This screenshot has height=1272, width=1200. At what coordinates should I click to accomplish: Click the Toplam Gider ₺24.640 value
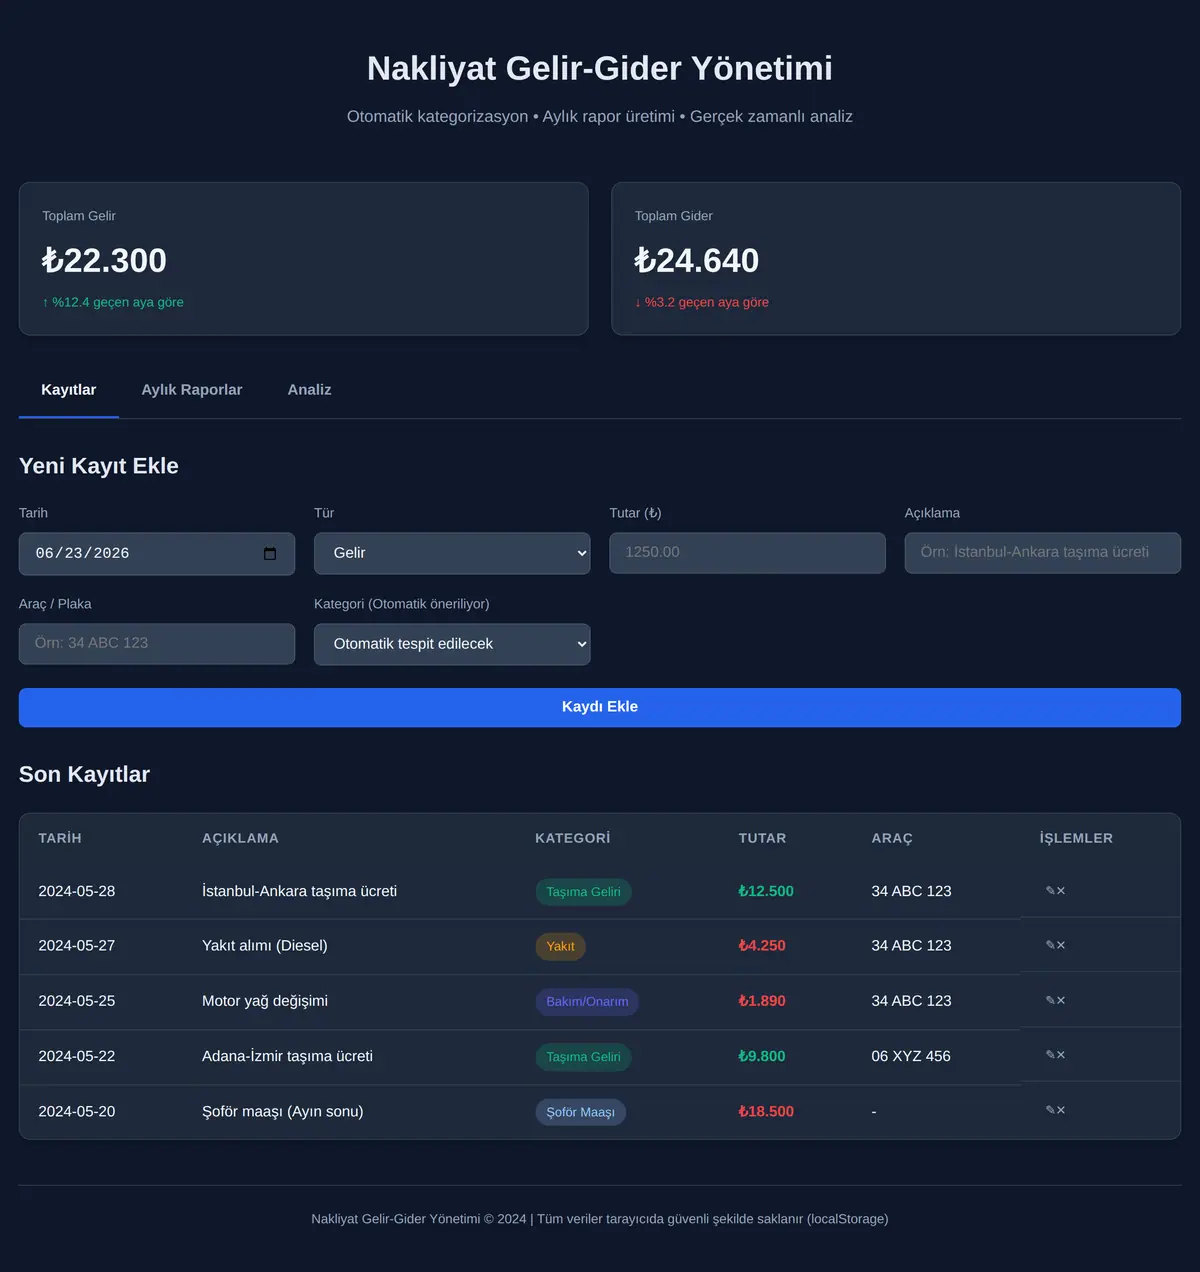697,260
